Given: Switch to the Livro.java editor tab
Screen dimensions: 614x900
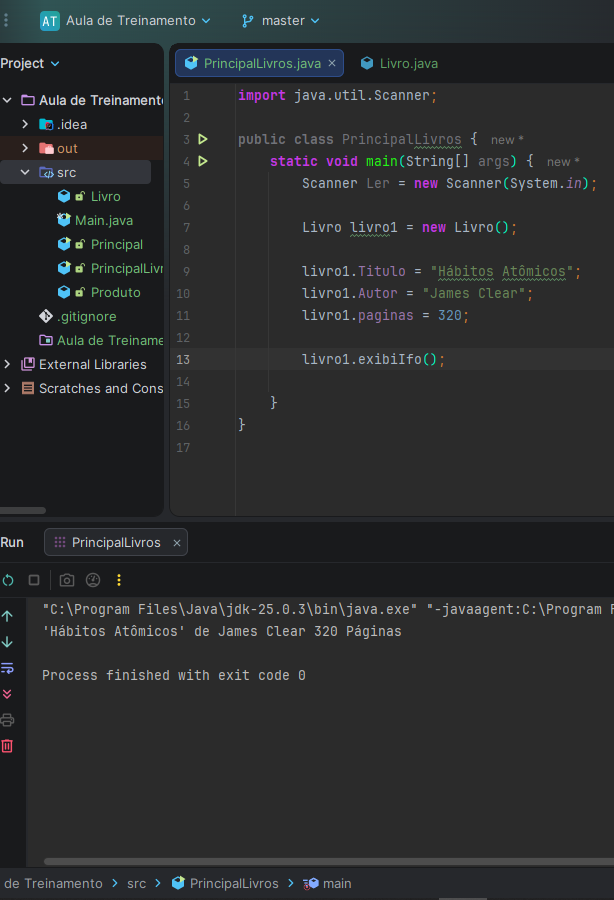Looking at the screenshot, I should (399, 63).
